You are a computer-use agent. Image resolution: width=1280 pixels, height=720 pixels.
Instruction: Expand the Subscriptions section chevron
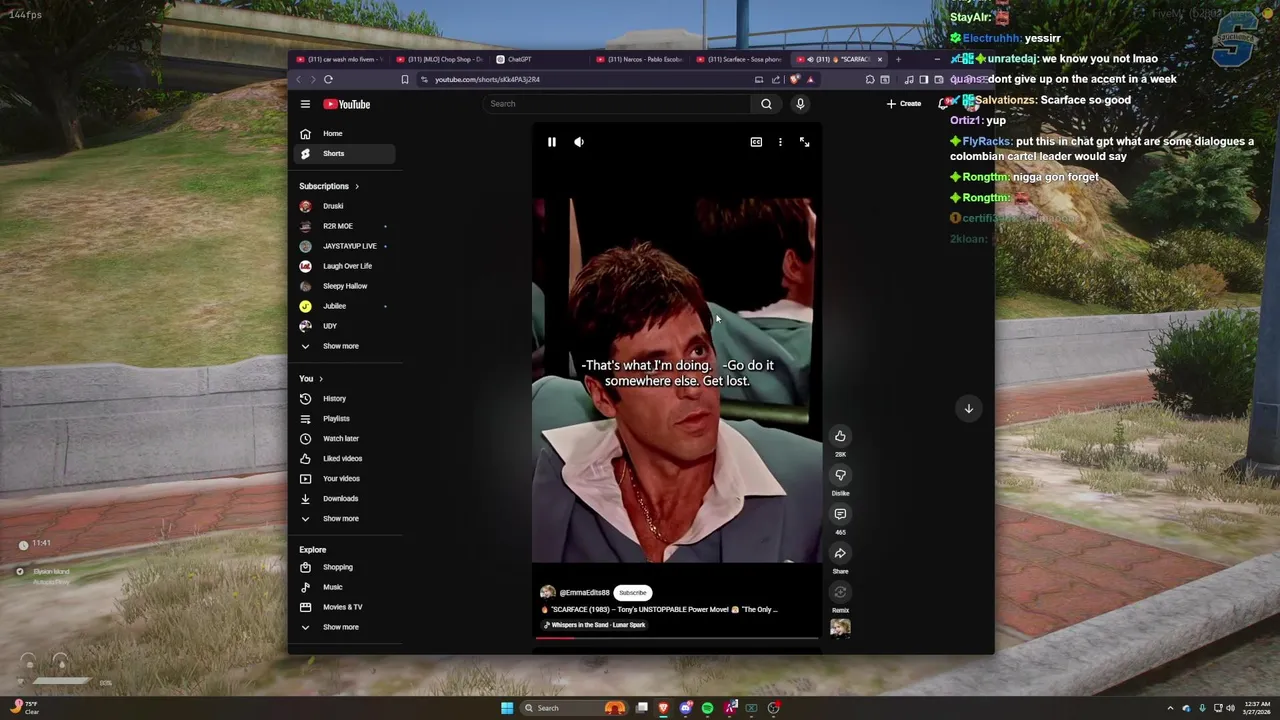[356, 186]
